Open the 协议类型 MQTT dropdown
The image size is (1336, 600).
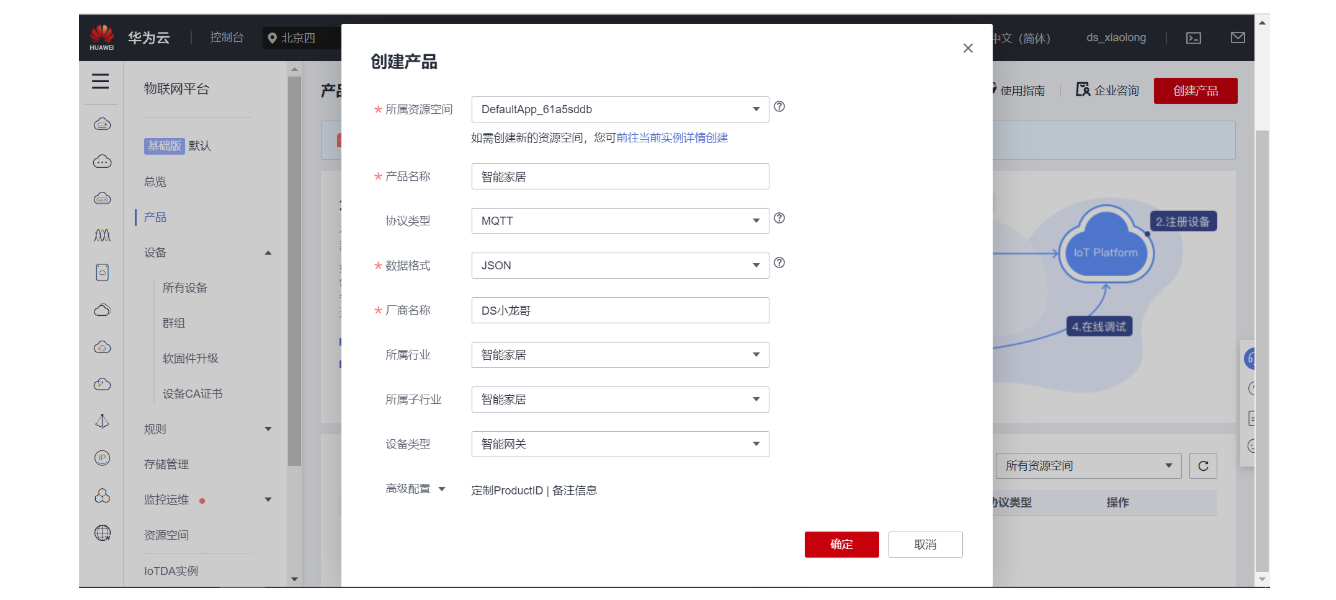(x=620, y=221)
